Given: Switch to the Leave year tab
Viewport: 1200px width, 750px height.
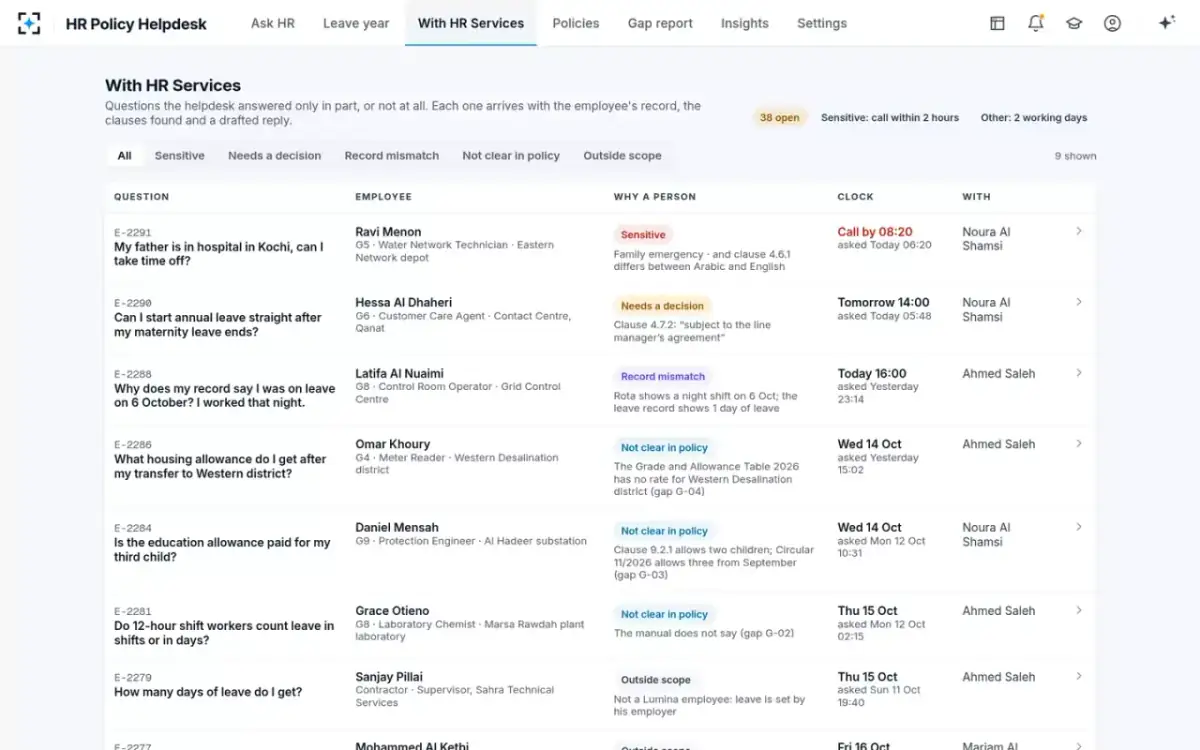Looking at the screenshot, I should tap(356, 23).
